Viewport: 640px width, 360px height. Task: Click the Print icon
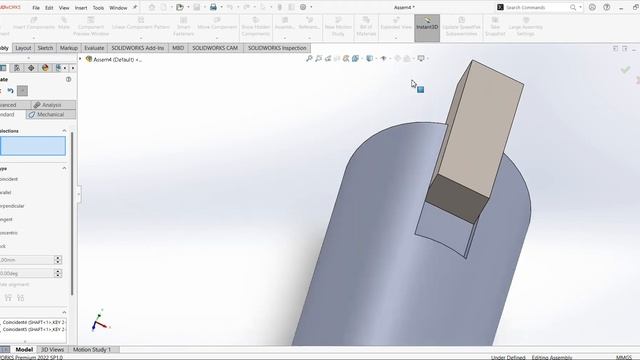click(213, 7)
